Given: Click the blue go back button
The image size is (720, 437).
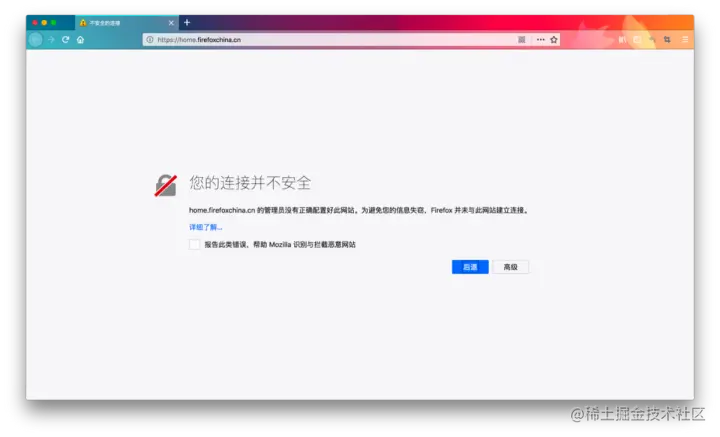Looking at the screenshot, I should click(470, 267).
